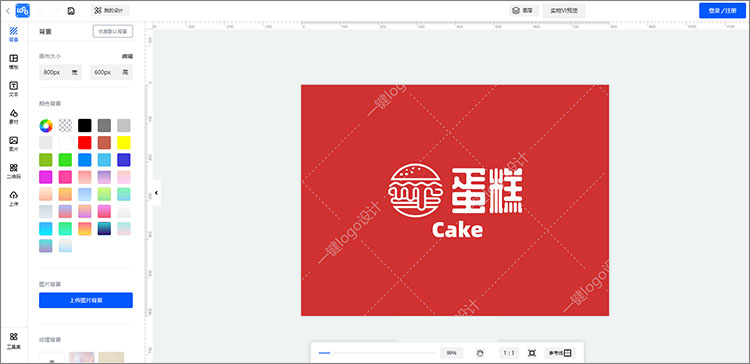Open the 图片 images sidebar tab
This screenshot has width=750, height=364.
click(x=14, y=143)
